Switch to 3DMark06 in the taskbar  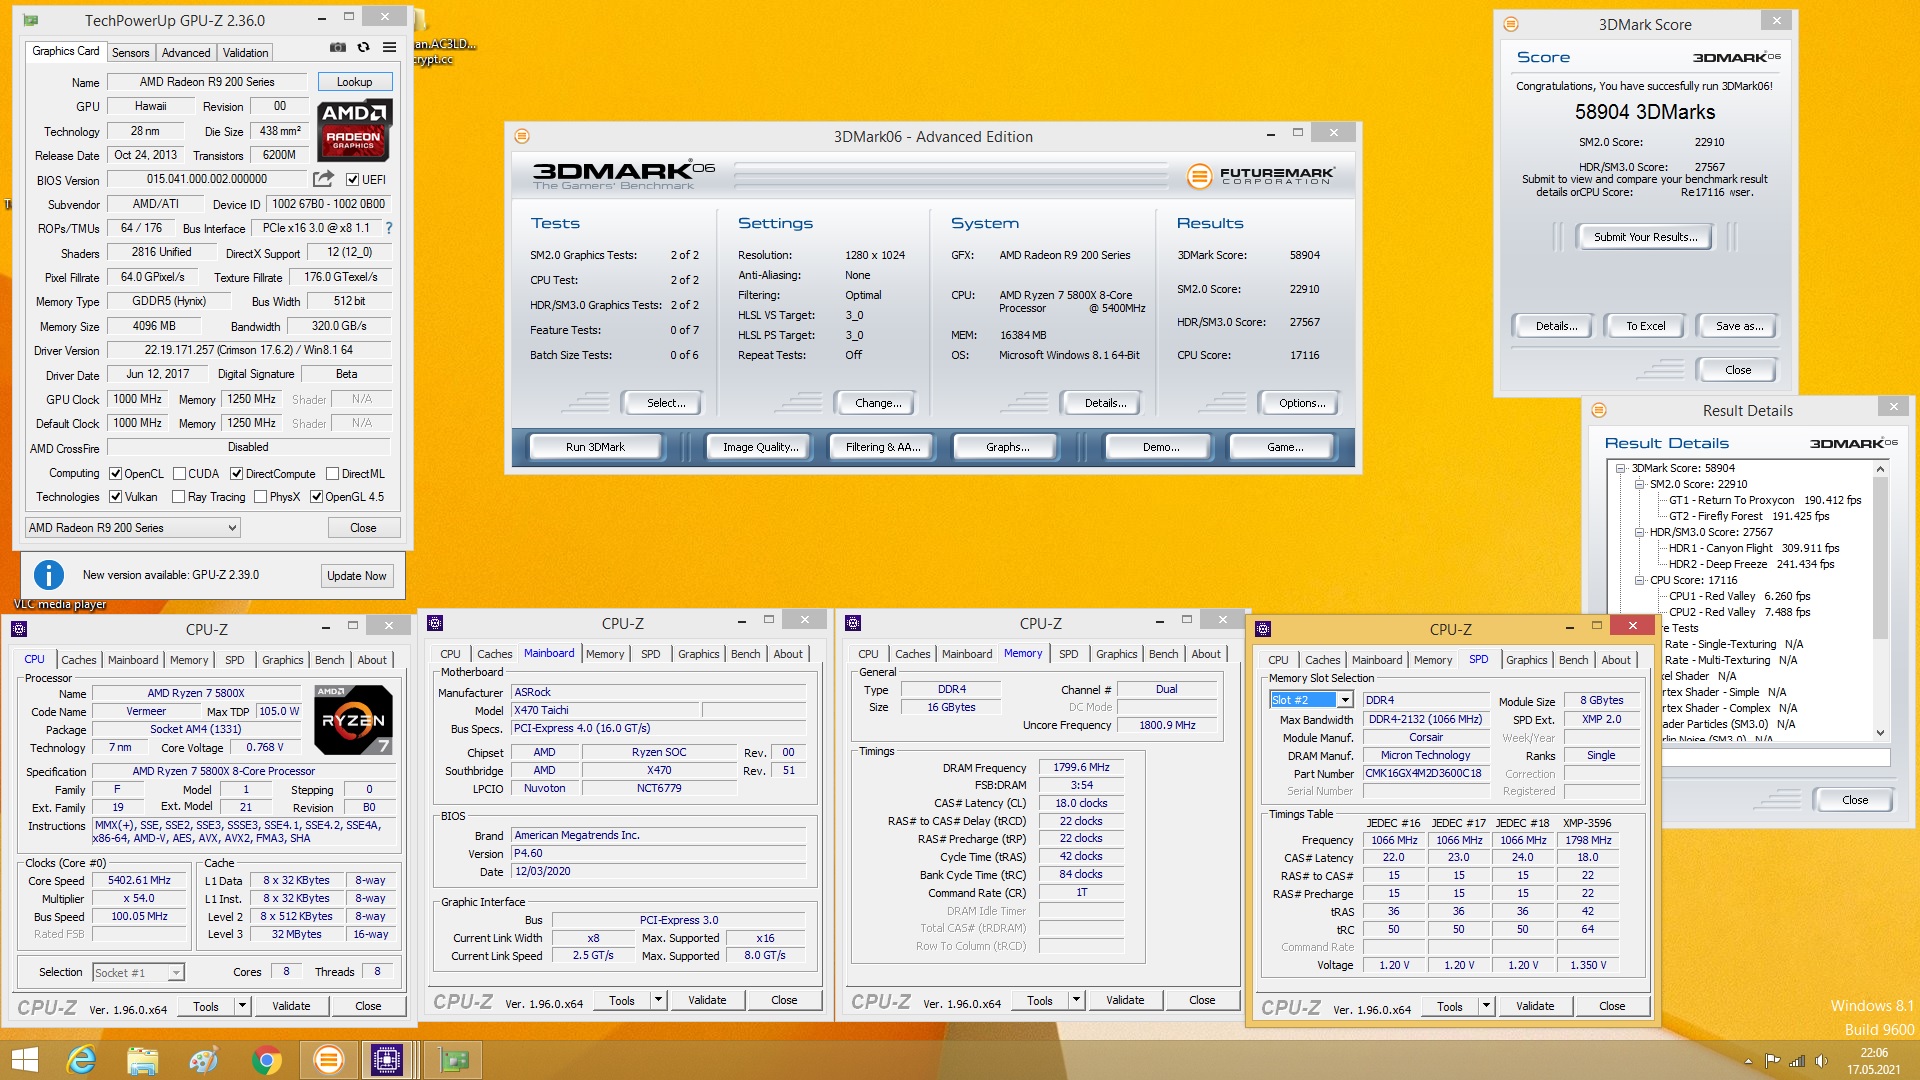coord(328,1060)
